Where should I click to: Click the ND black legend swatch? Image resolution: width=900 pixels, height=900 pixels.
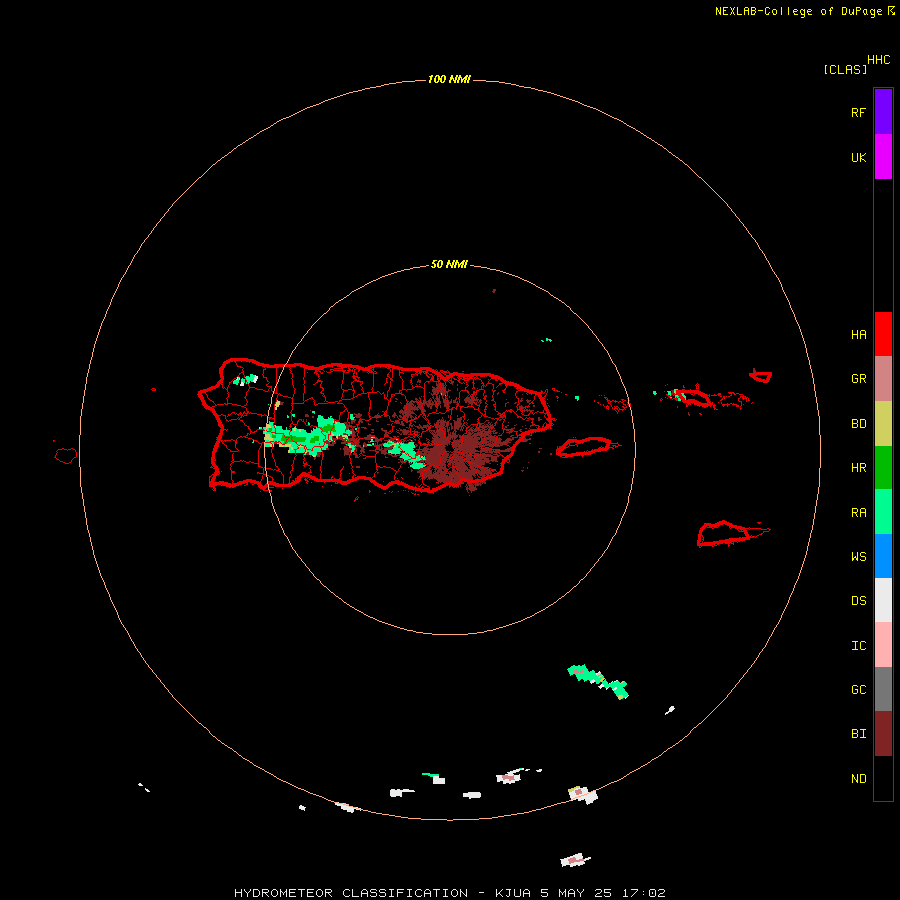click(x=883, y=778)
